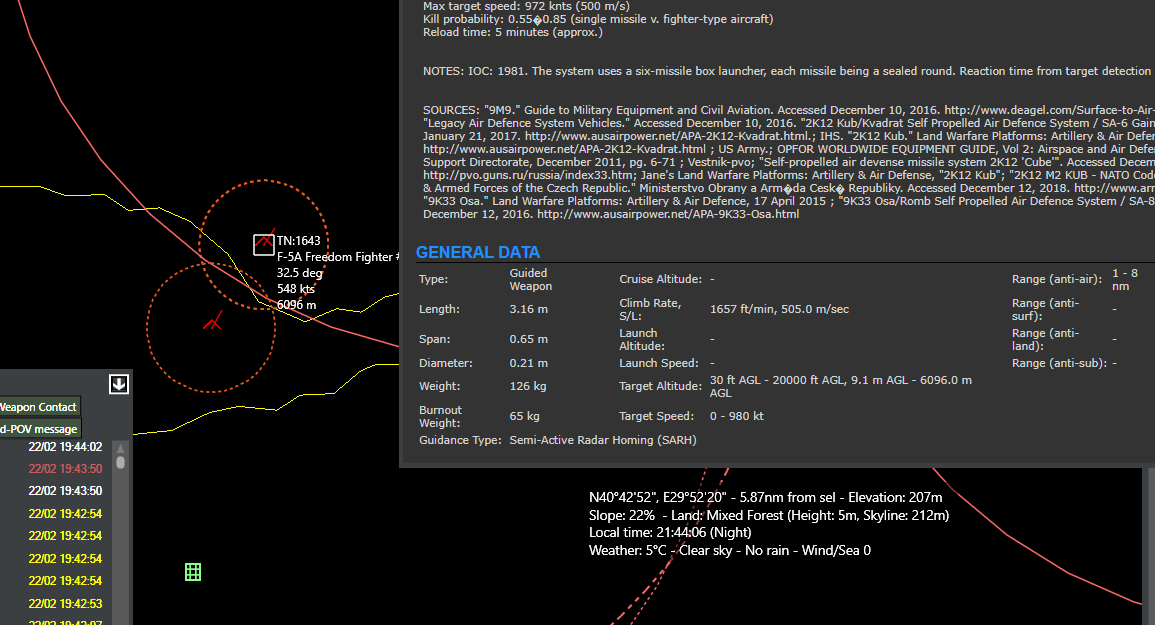Viewport: 1155px width, 625px height.
Task: Click Semi-Active Radar Homing (SARH) guidance text
Action: click(603, 440)
